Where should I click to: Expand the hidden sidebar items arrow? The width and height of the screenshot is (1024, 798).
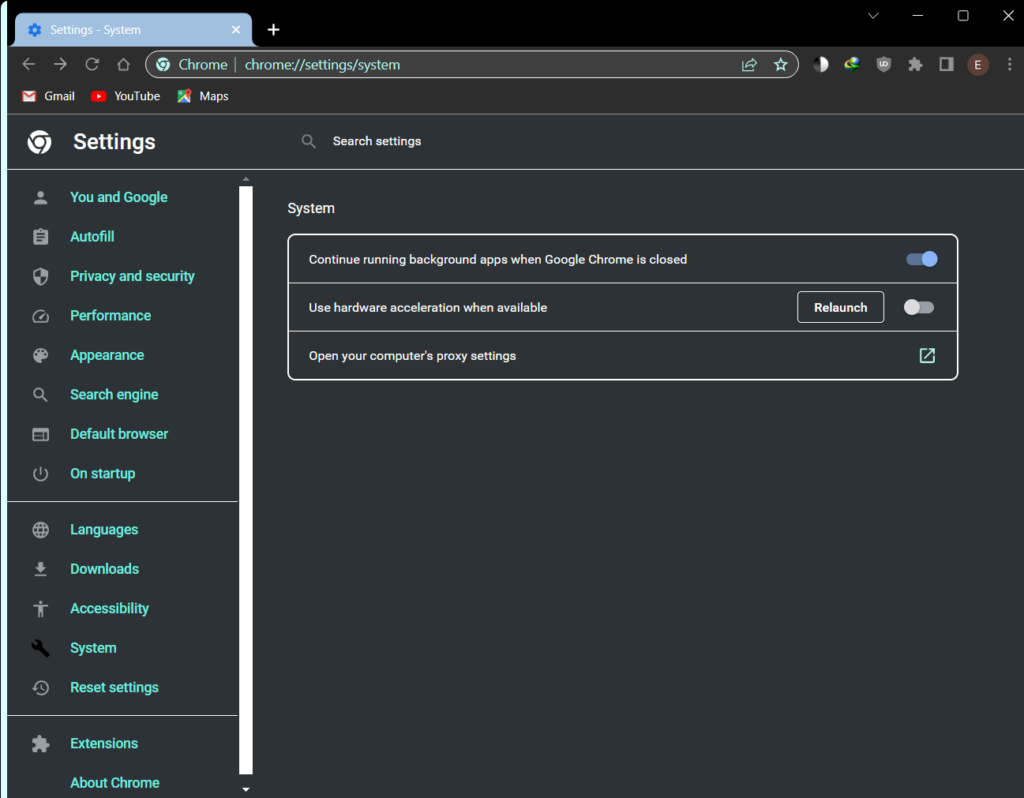pyautogui.click(x=246, y=789)
